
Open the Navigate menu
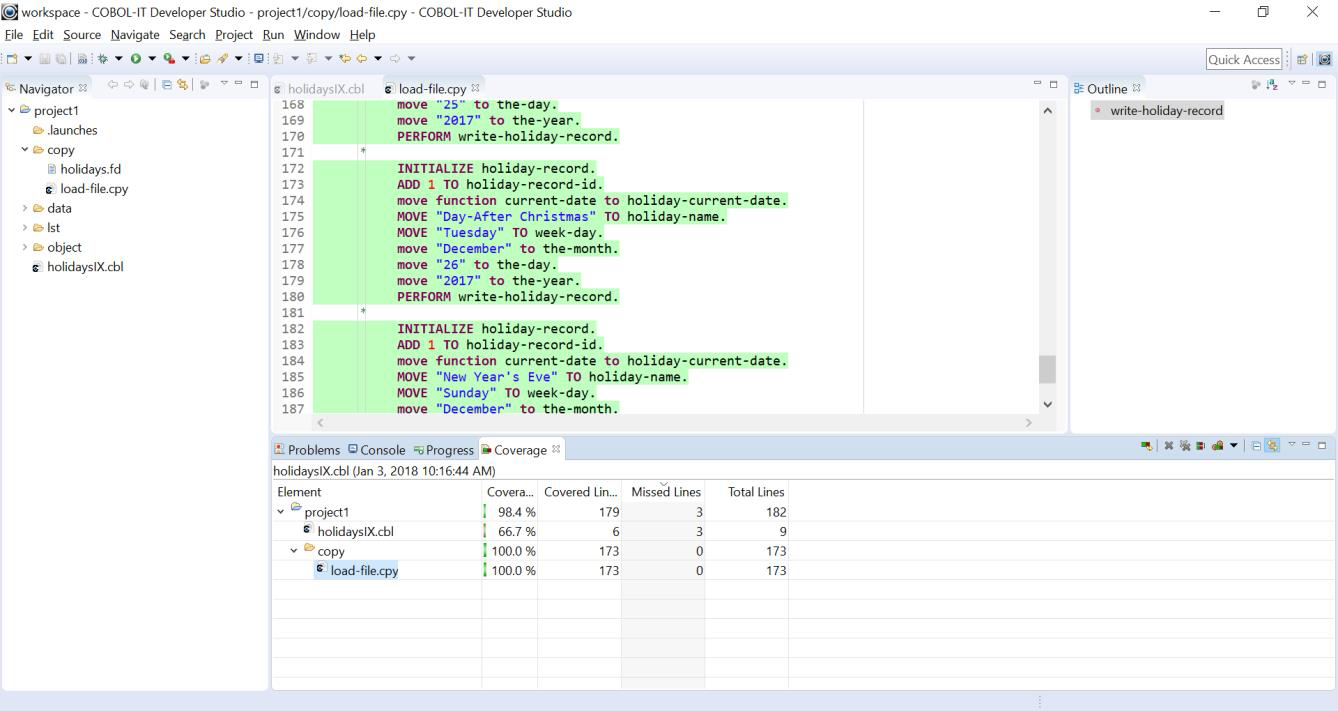click(x=135, y=35)
